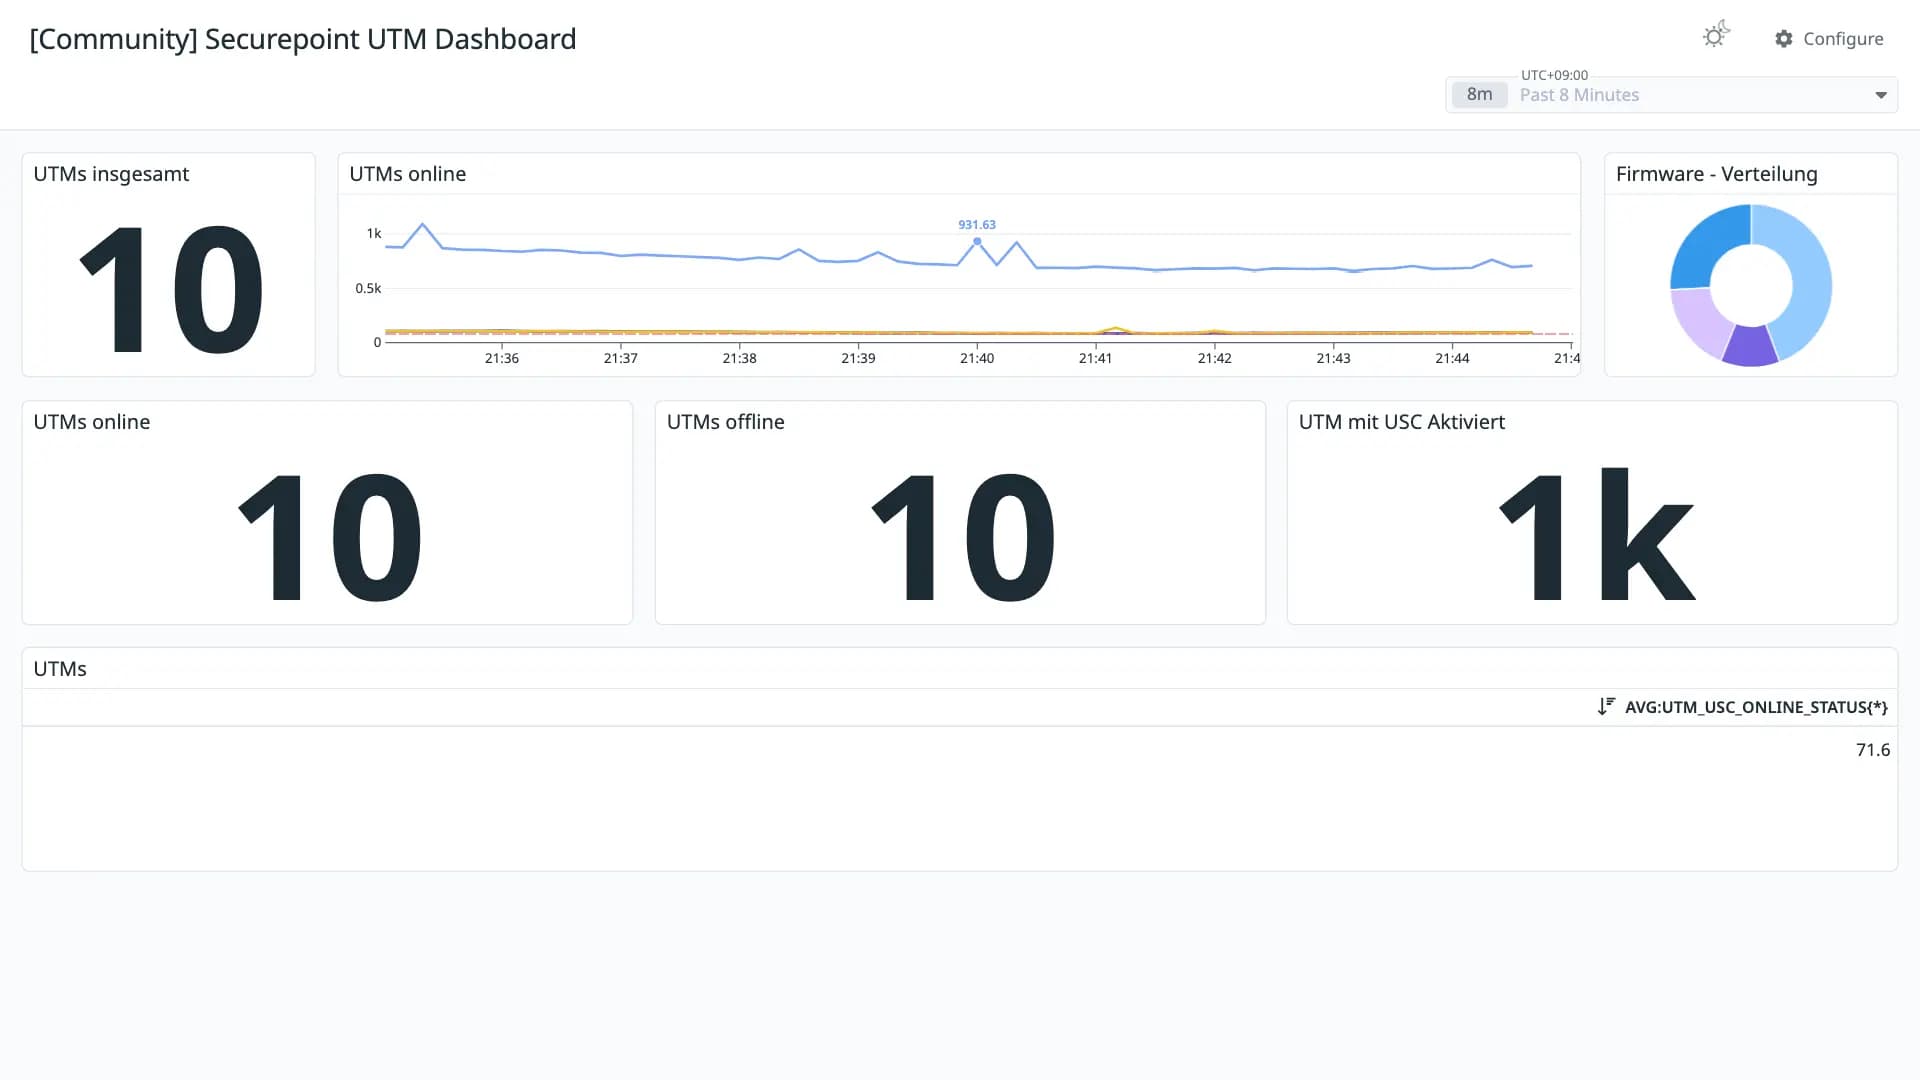Click the 21:44 label on time axis

coord(1452,358)
